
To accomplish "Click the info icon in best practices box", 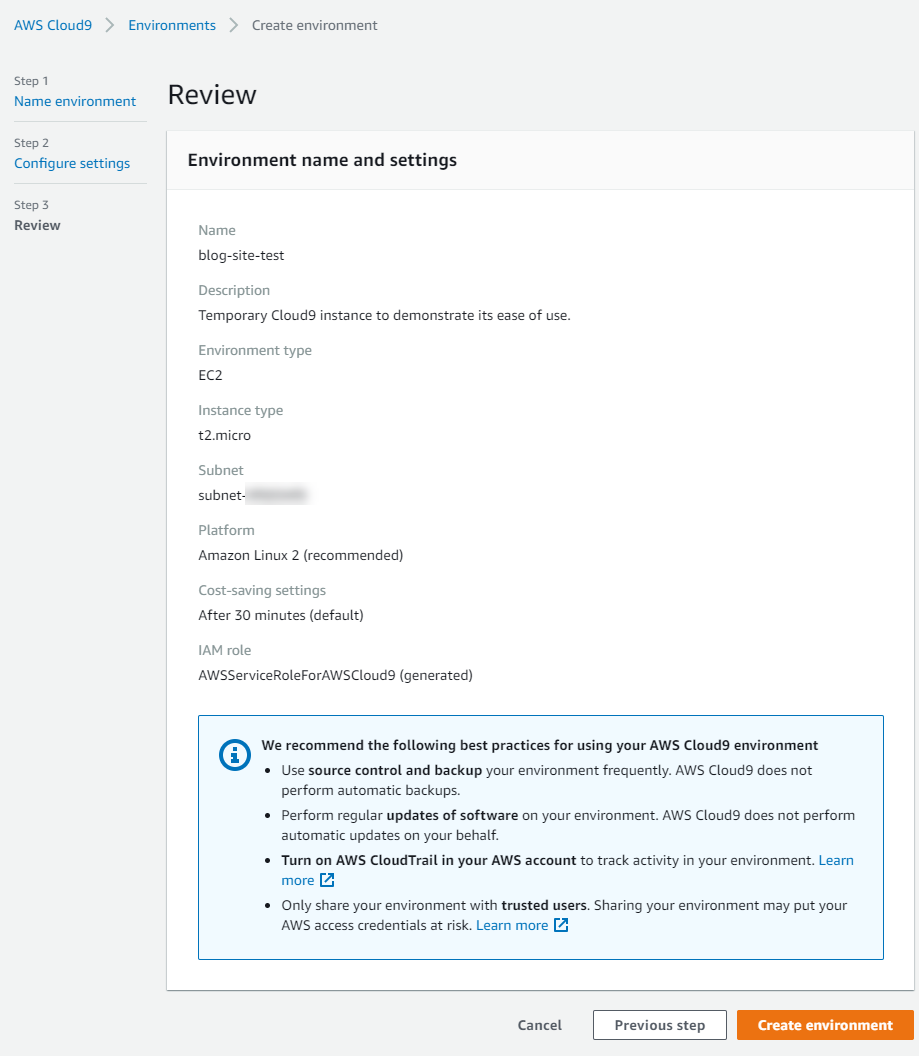I will click(234, 755).
